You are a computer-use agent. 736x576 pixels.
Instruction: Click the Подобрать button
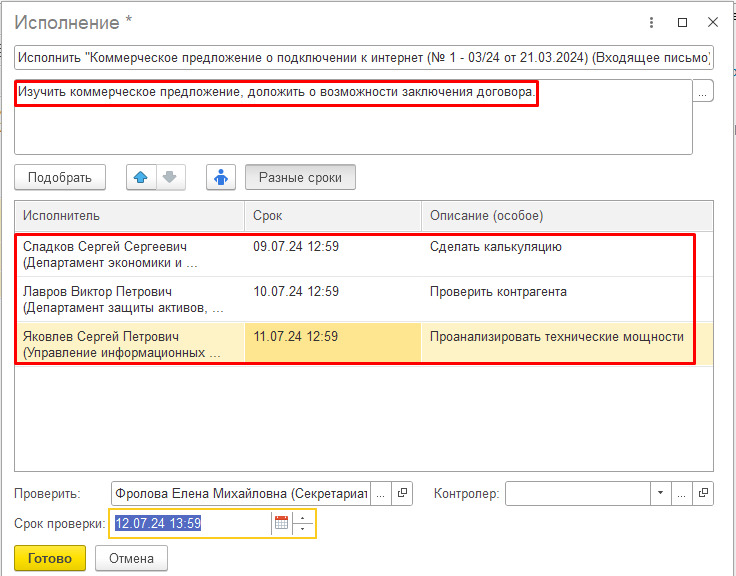[x=59, y=177]
